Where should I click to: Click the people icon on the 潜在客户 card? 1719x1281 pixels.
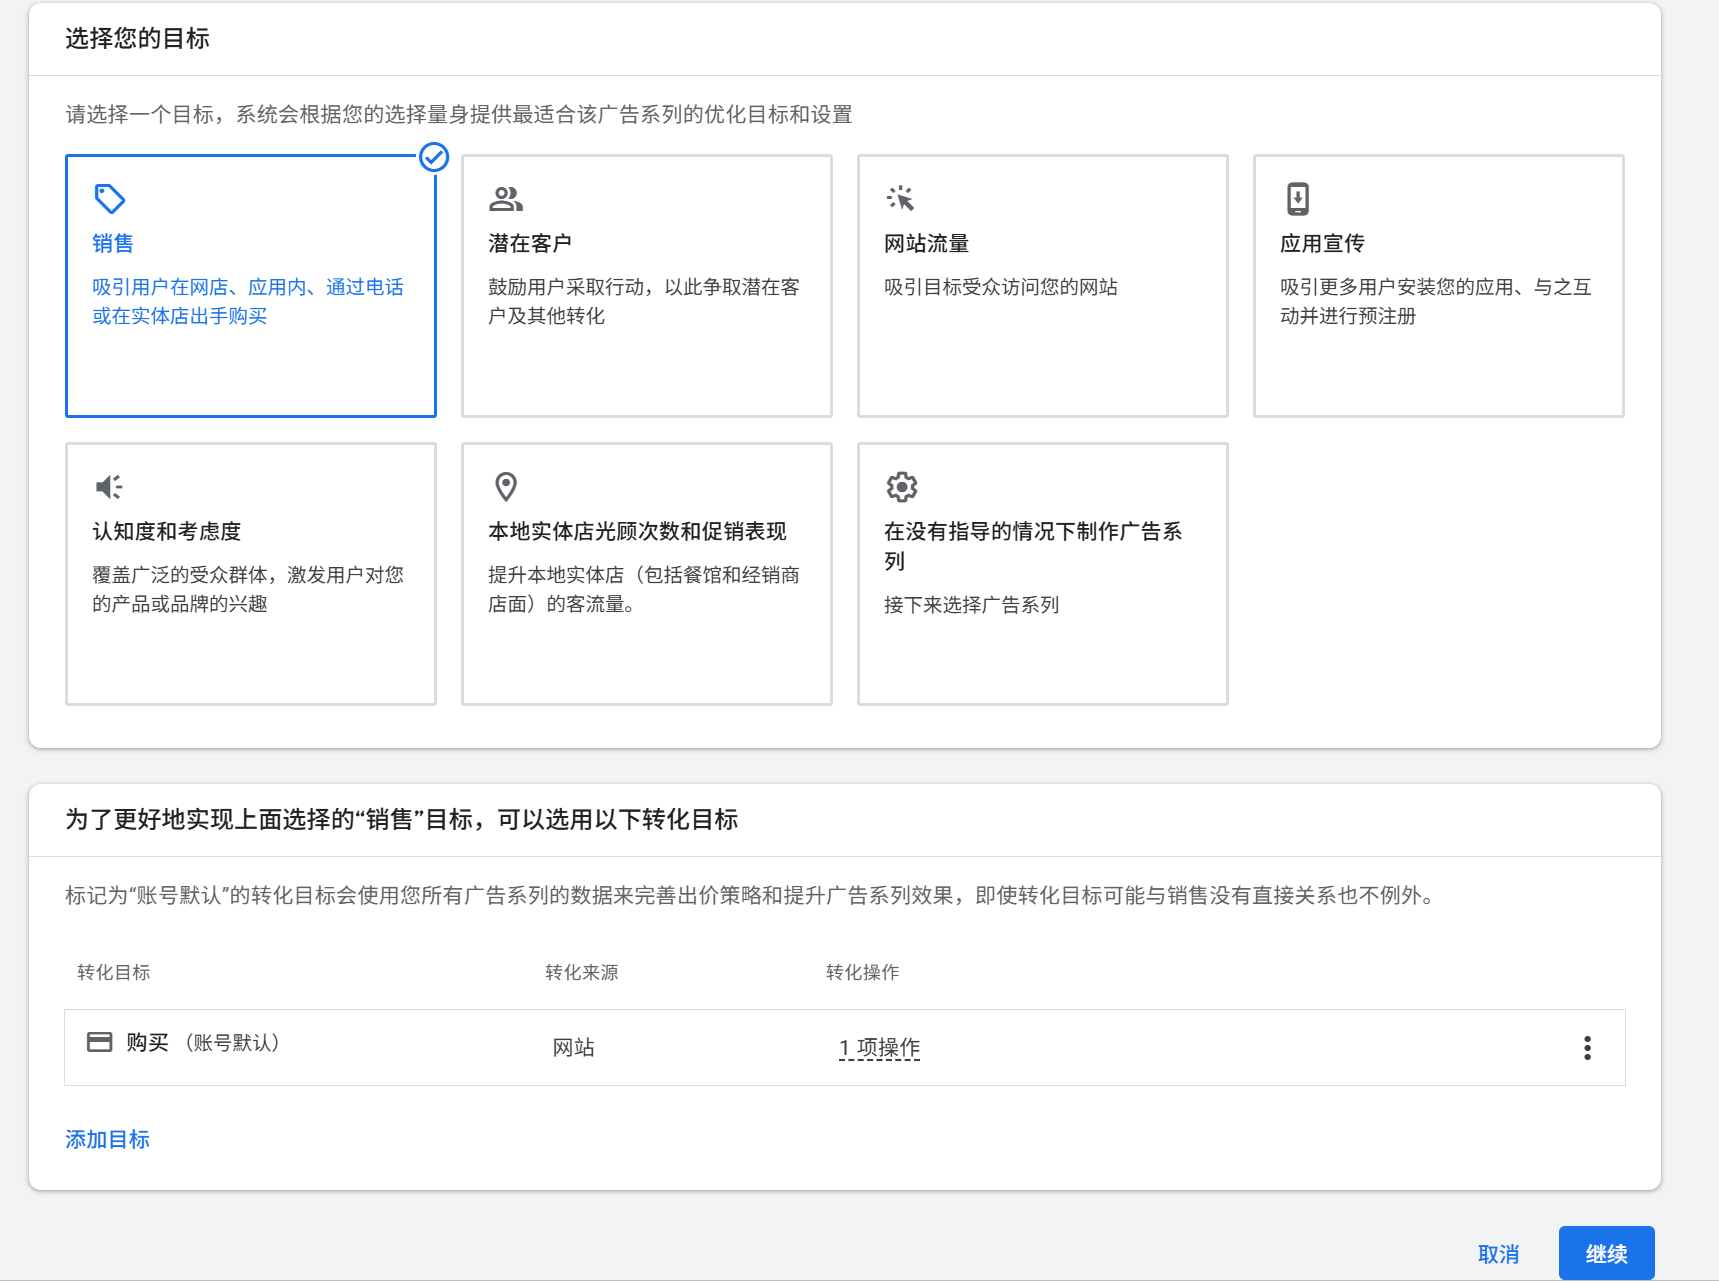coord(506,199)
